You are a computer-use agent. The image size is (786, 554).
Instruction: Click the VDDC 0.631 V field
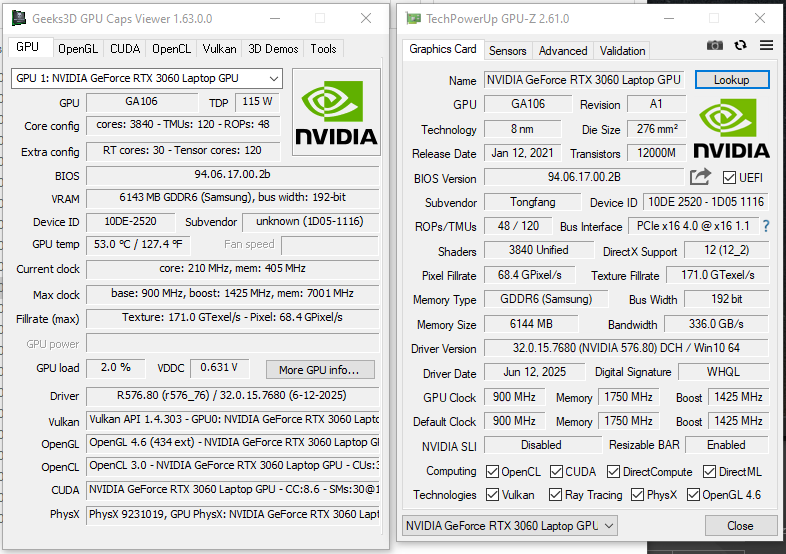219,368
